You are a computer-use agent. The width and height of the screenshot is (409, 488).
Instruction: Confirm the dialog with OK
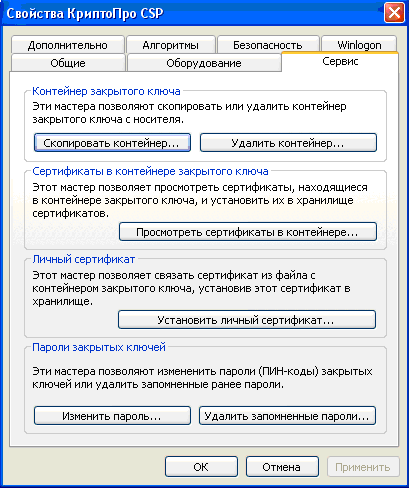click(201, 467)
